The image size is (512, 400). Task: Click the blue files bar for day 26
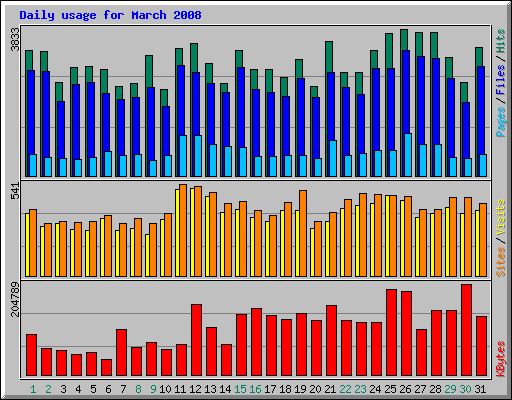tap(406, 92)
